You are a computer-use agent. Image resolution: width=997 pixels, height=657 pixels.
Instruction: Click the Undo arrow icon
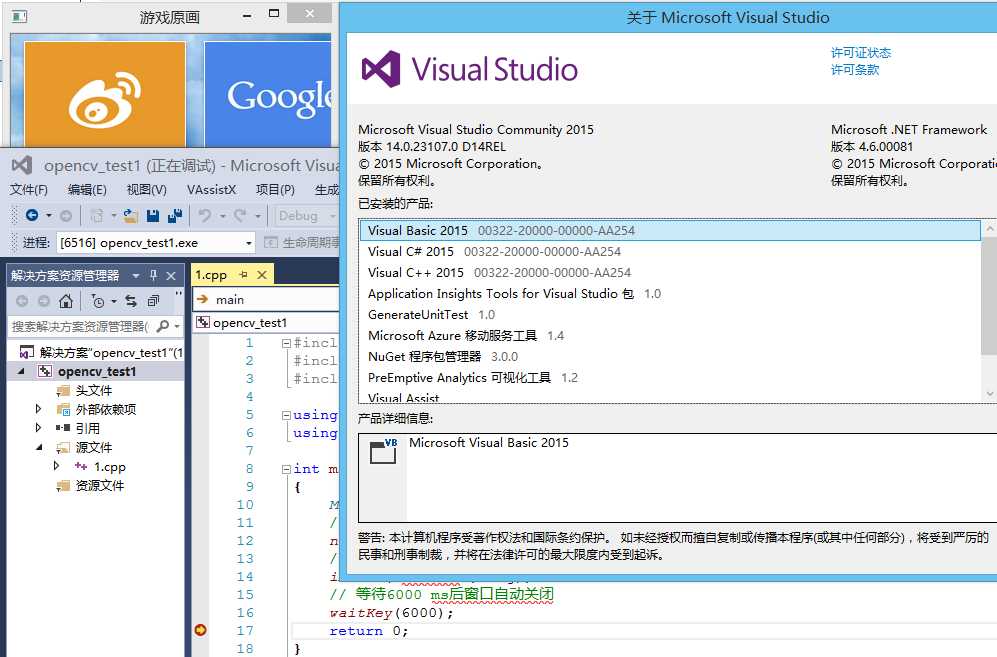[205, 216]
